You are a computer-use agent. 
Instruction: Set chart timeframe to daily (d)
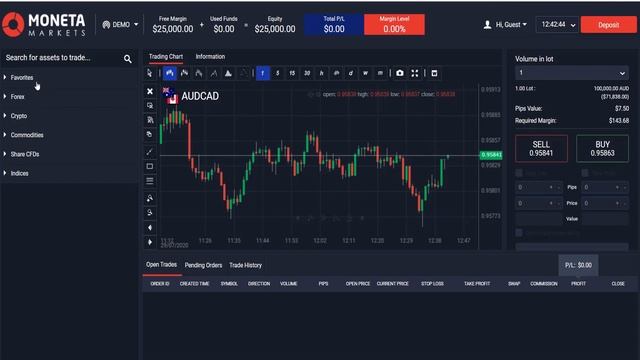(x=351, y=73)
